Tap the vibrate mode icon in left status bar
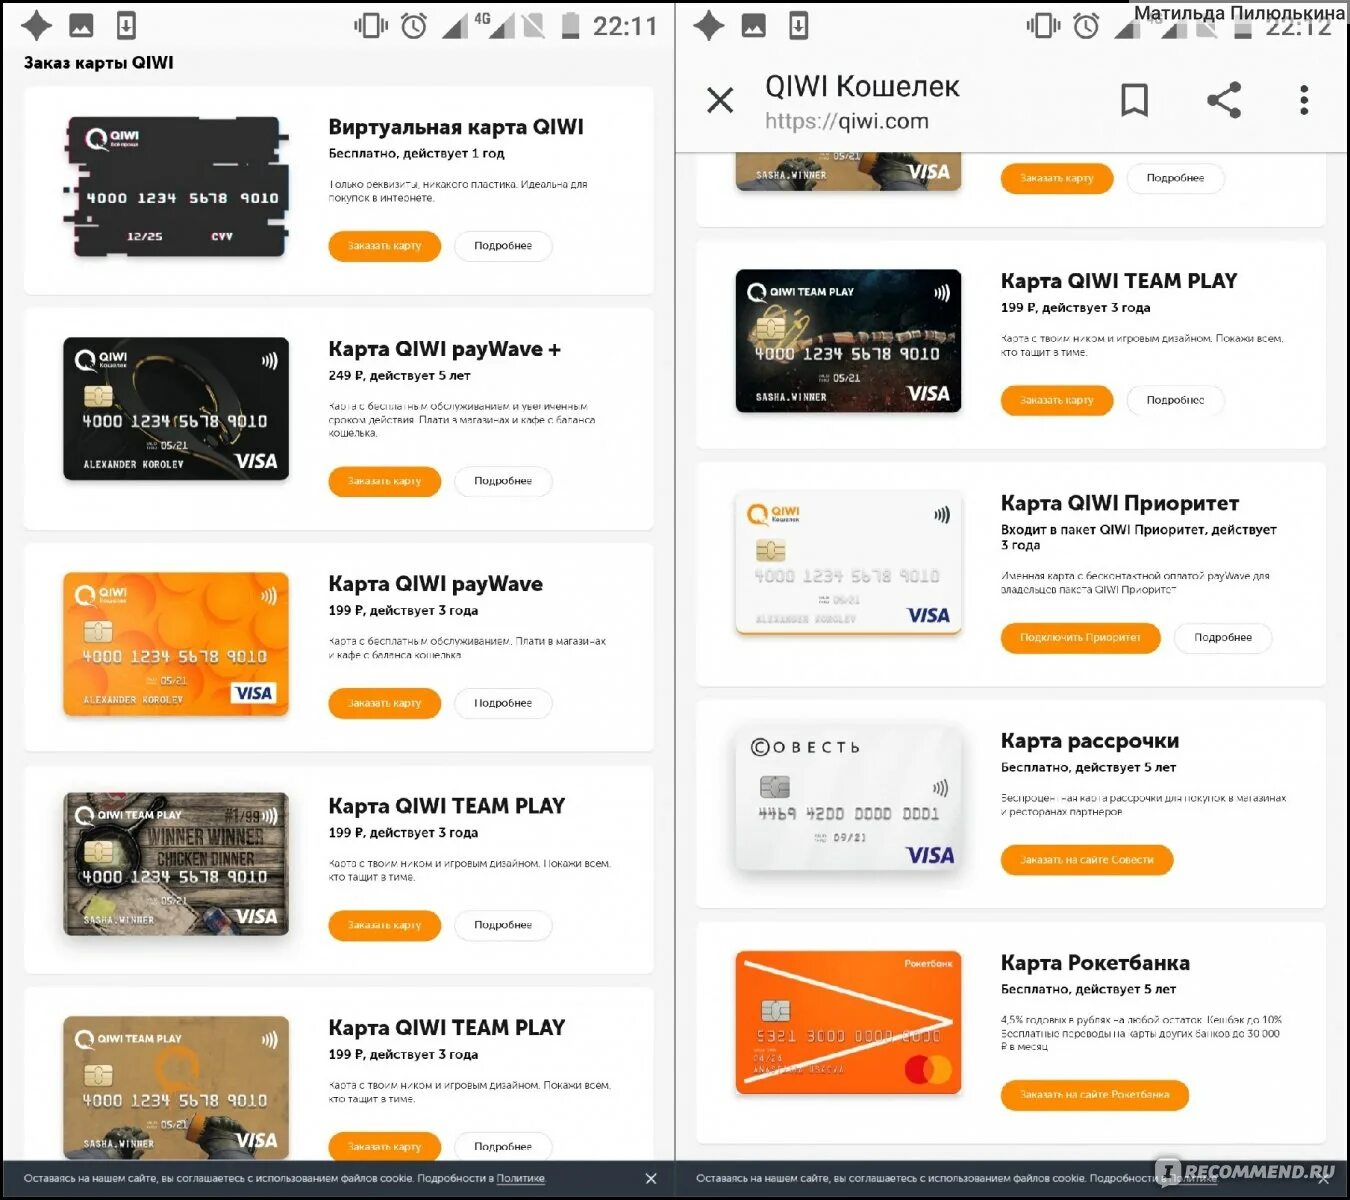This screenshot has height=1200, width=1350. 371,26
